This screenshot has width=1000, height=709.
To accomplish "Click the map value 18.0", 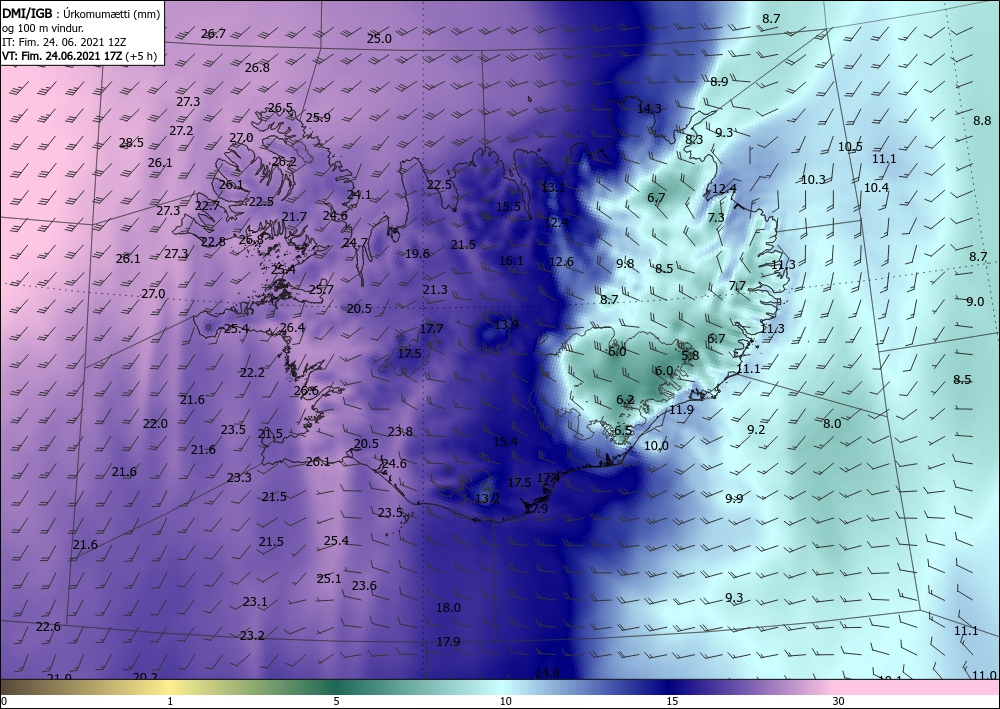I will 448,608.
